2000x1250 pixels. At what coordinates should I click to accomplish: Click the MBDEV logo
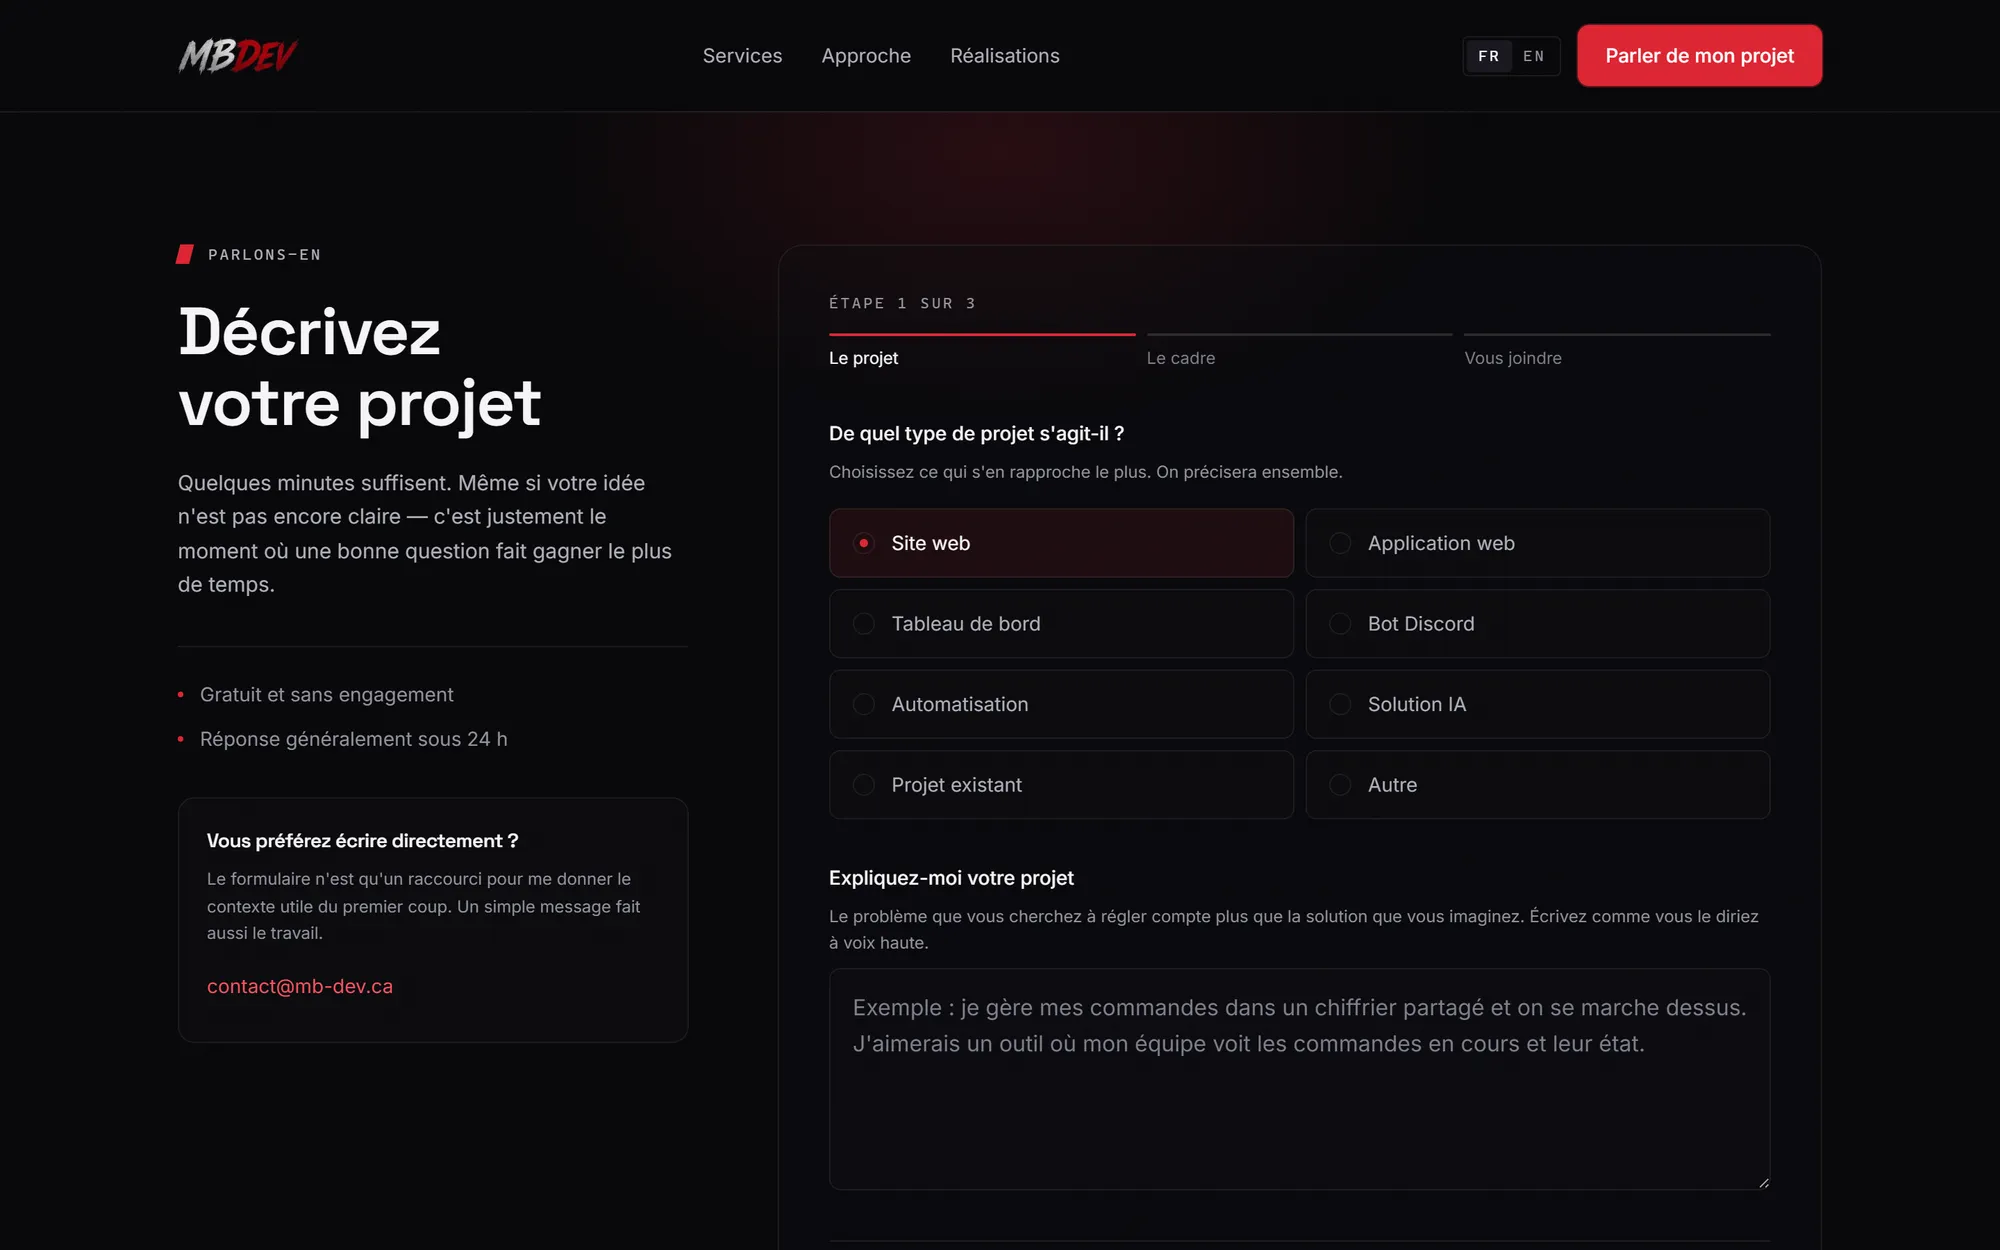[238, 56]
